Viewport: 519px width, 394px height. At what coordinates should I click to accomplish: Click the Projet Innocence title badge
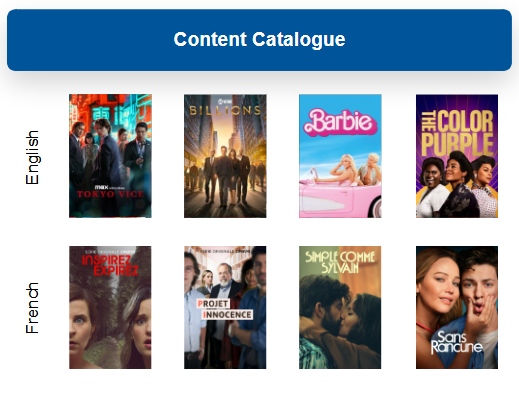click(225, 309)
